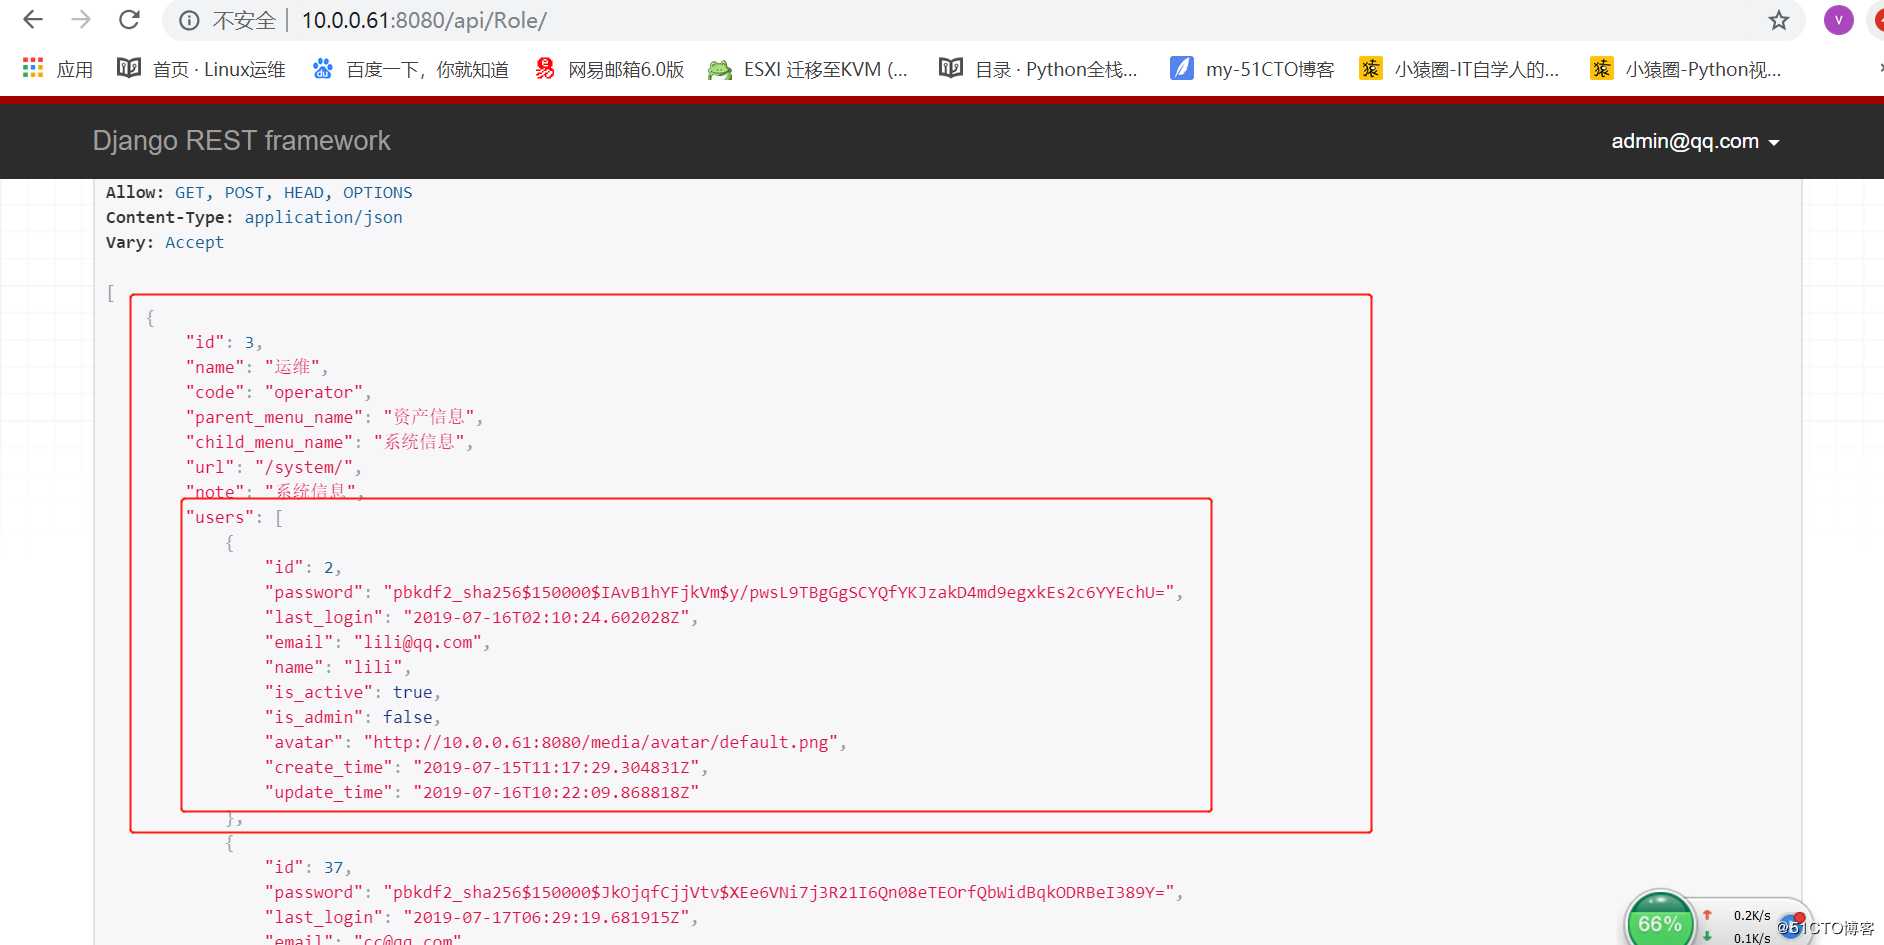Click the "is_active": true value

click(352, 692)
